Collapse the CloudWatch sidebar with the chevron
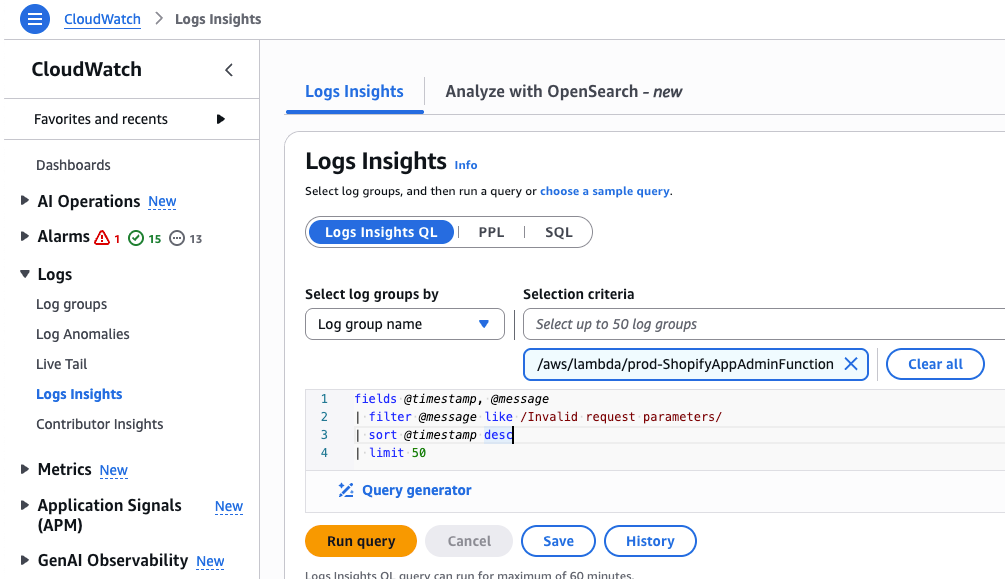This screenshot has height=579, width=1005. tap(229, 70)
